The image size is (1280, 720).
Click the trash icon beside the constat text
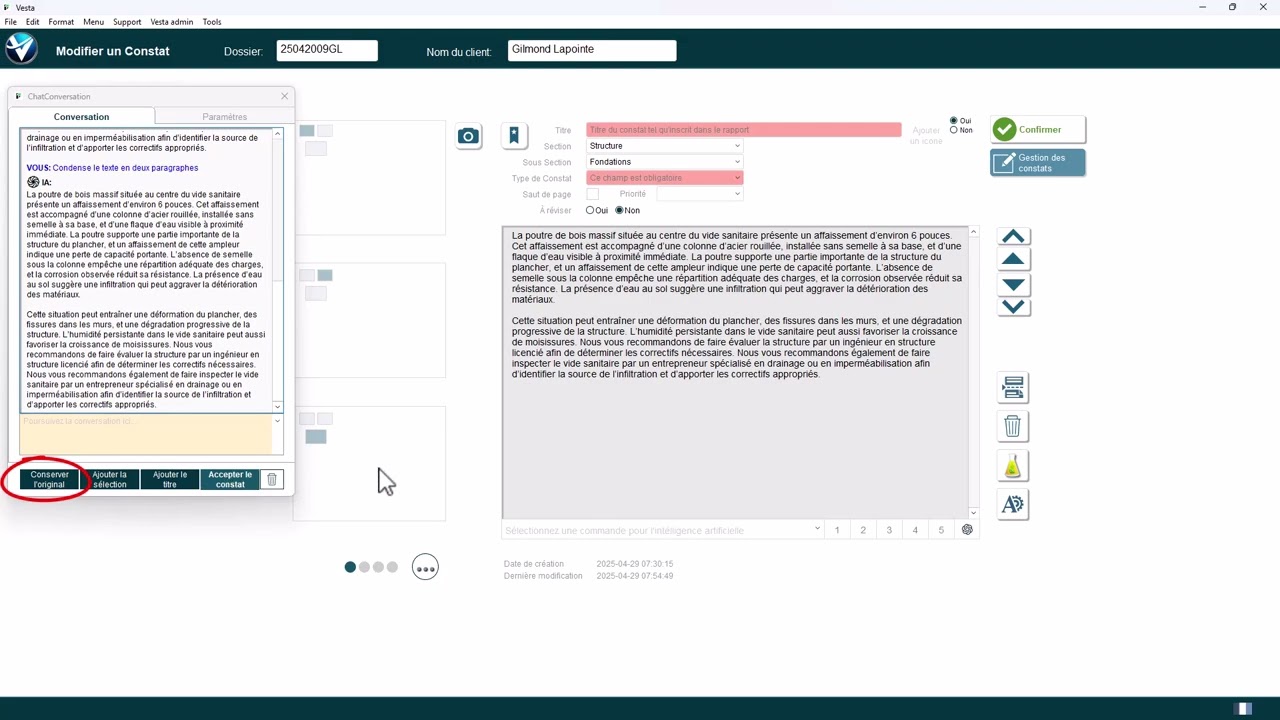click(x=1013, y=427)
